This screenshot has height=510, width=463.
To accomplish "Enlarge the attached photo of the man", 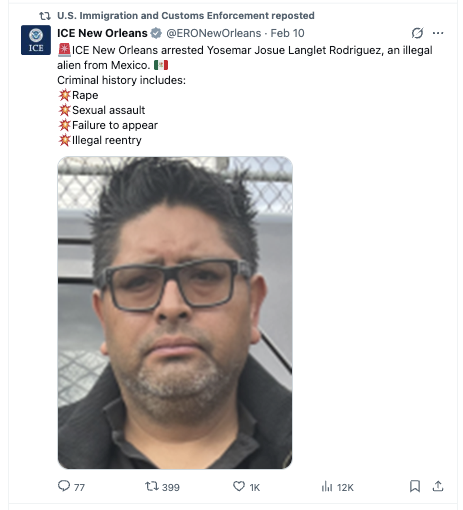I will [175, 313].
